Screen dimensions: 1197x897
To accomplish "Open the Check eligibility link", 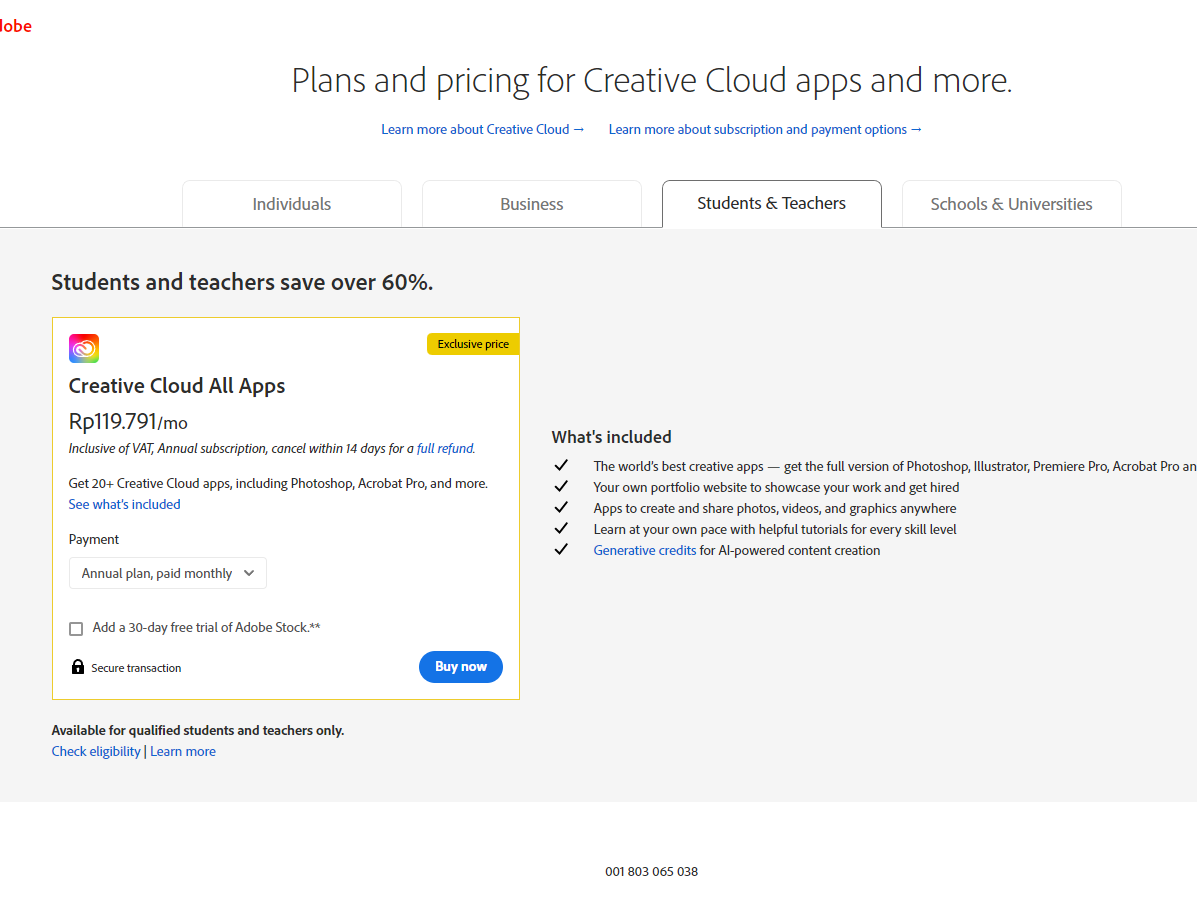I will tap(96, 751).
